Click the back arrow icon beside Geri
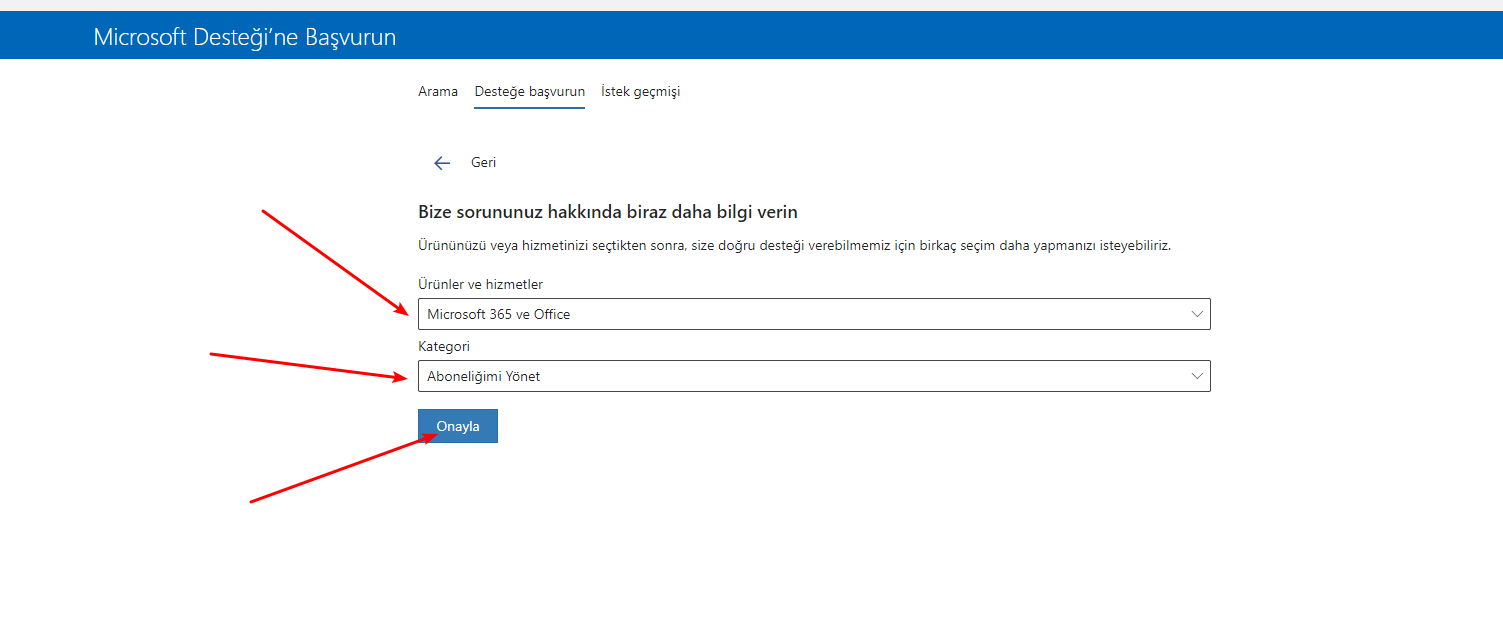1503x629 pixels. click(x=442, y=163)
